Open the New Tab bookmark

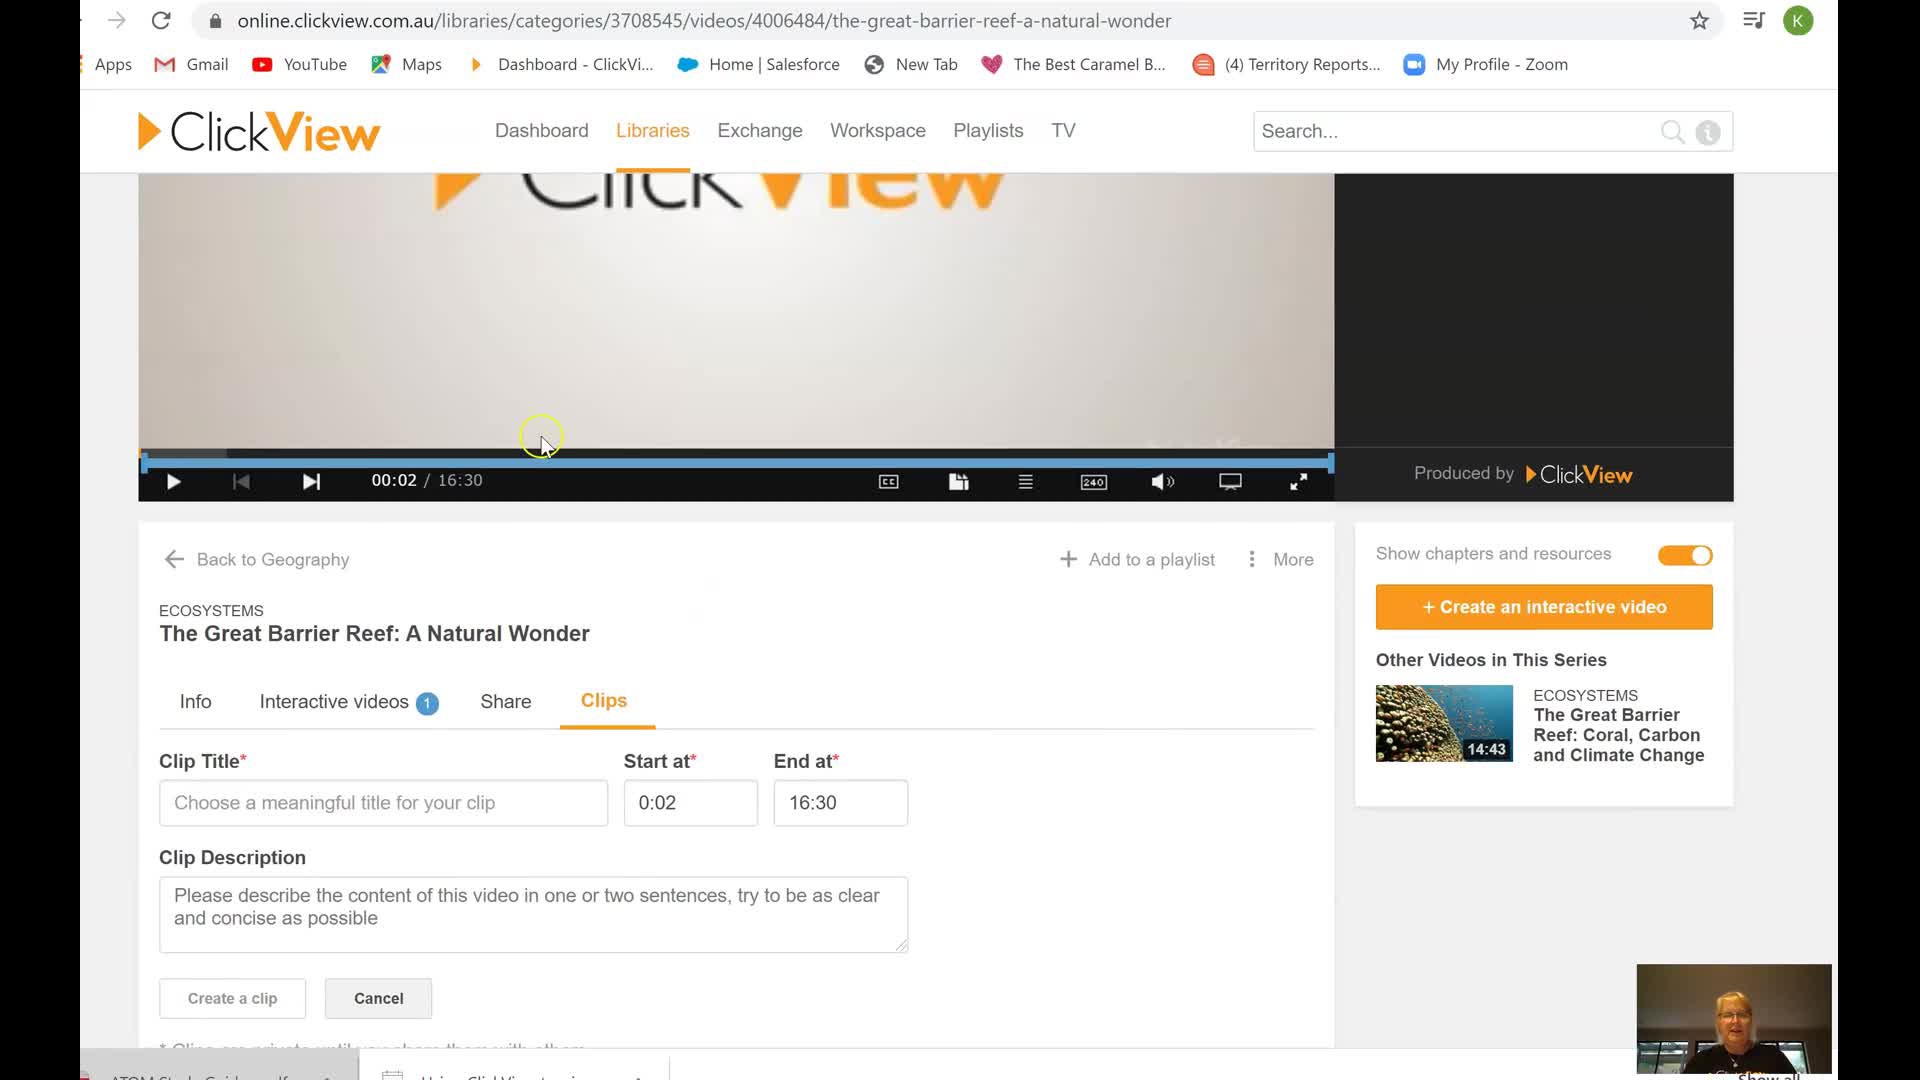(x=911, y=64)
